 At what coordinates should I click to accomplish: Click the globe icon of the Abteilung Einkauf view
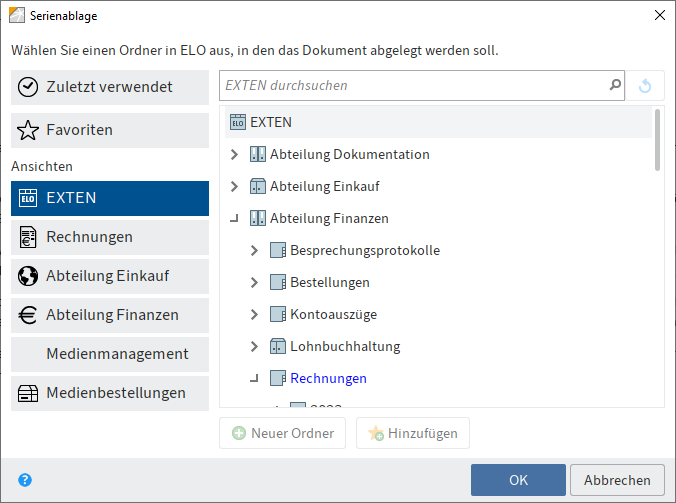(x=28, y=276)
